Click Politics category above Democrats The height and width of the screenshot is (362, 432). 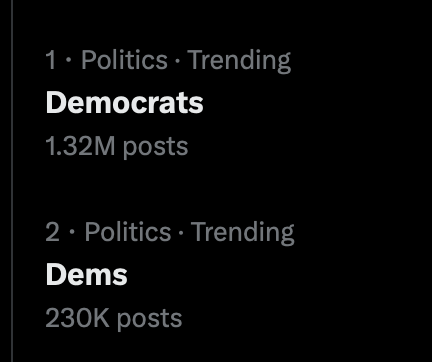click(124, 60)
